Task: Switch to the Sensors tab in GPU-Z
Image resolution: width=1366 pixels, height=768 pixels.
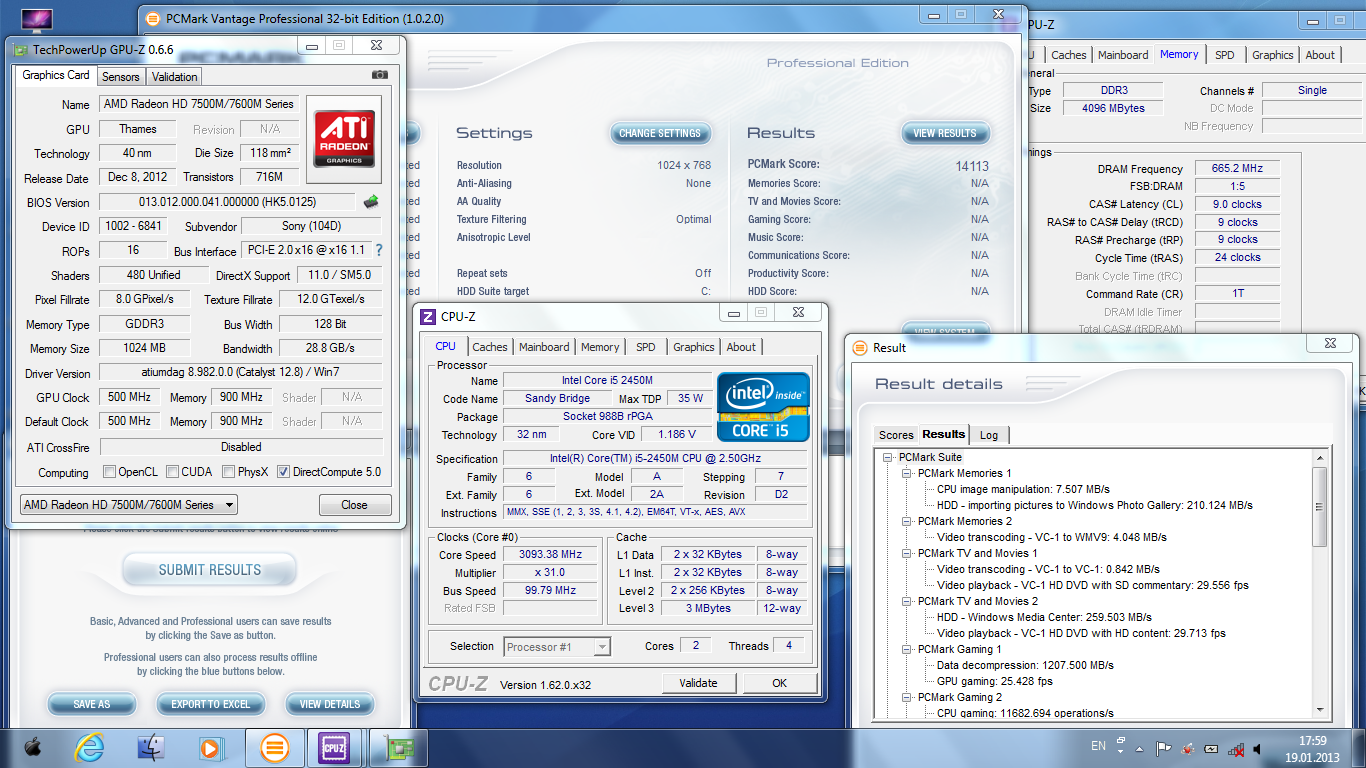Action: coord(121,76)
